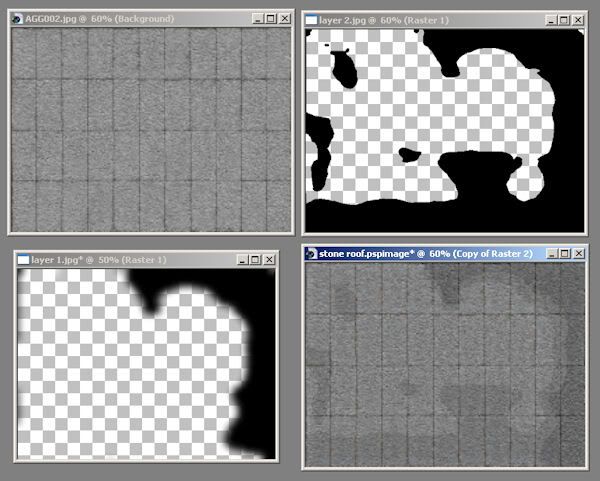Activate the layer 2.jpg window title bar
The width and height of the screenshot is (600, 481).
click(444, 20)
